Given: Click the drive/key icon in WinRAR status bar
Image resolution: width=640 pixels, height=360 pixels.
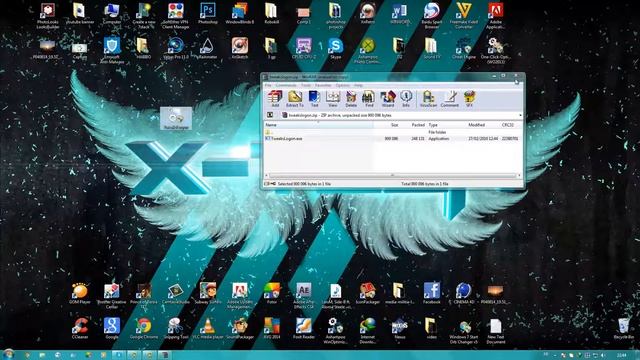Looking at the screenshot, I should (x=269, y=184).
